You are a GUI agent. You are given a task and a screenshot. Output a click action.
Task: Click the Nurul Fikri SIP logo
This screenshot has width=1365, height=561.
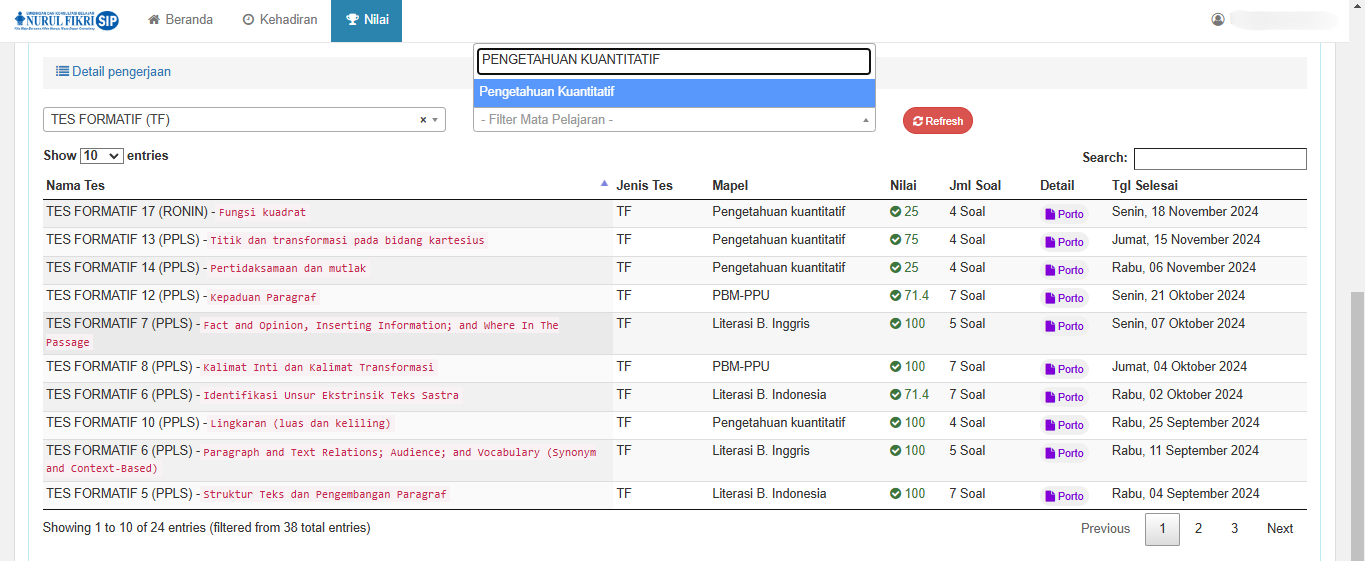pos(66,20)
